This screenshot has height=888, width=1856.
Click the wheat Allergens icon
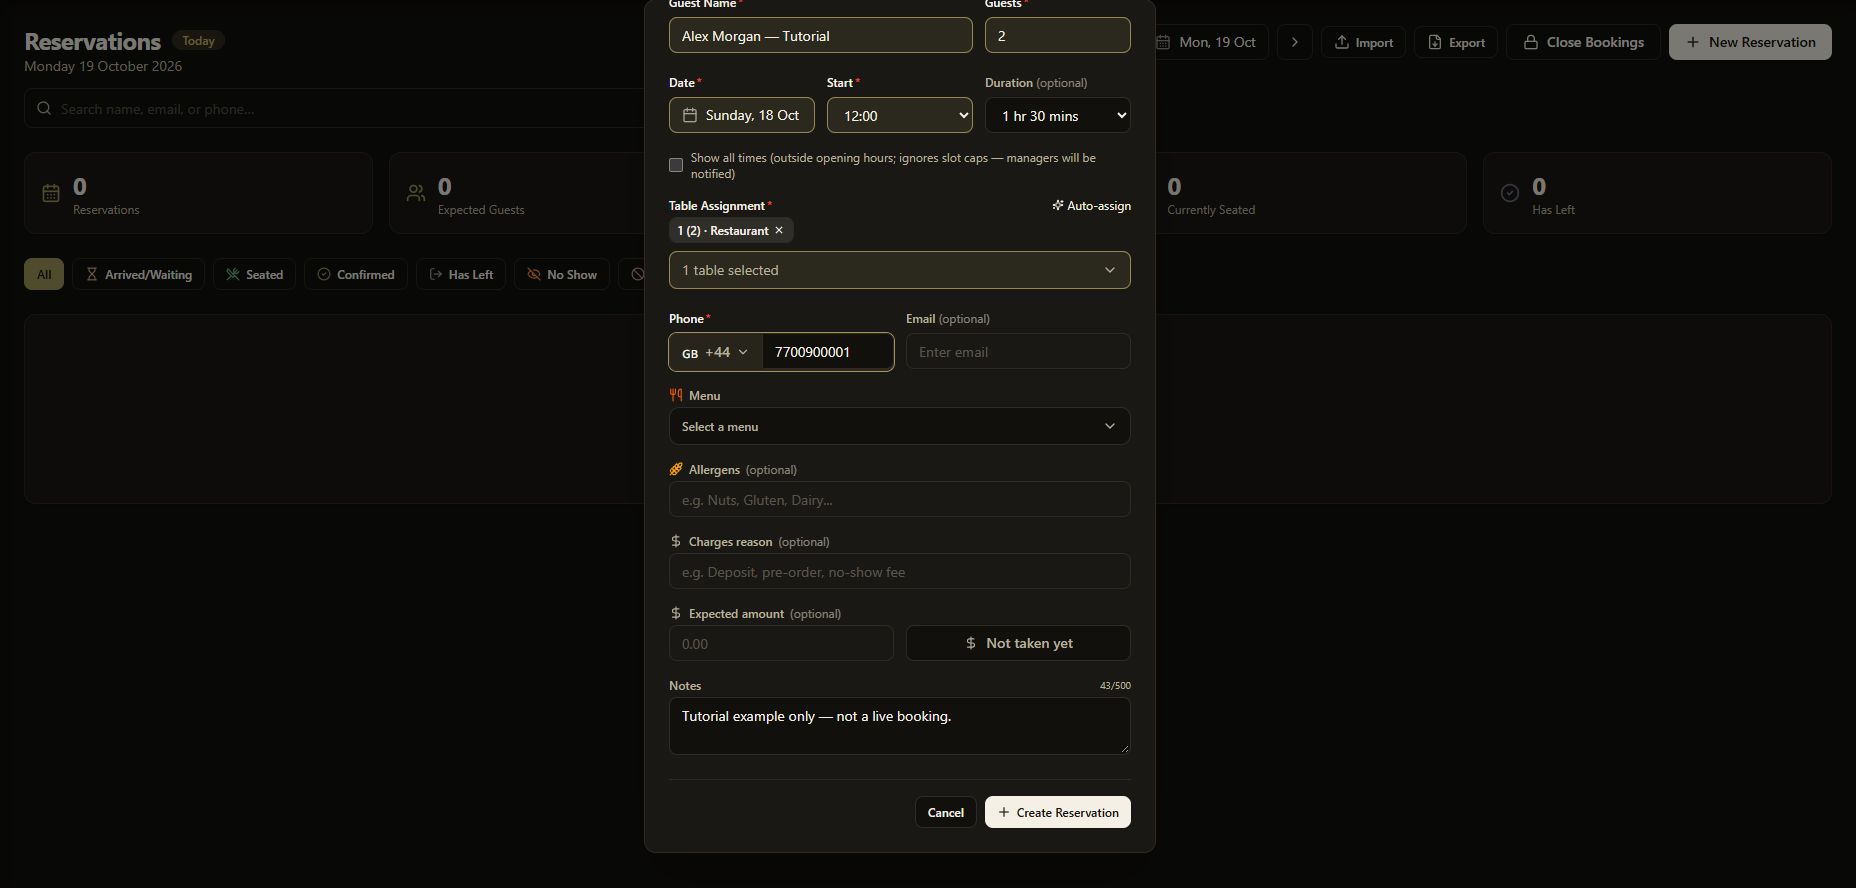click(x=676, y=469)
